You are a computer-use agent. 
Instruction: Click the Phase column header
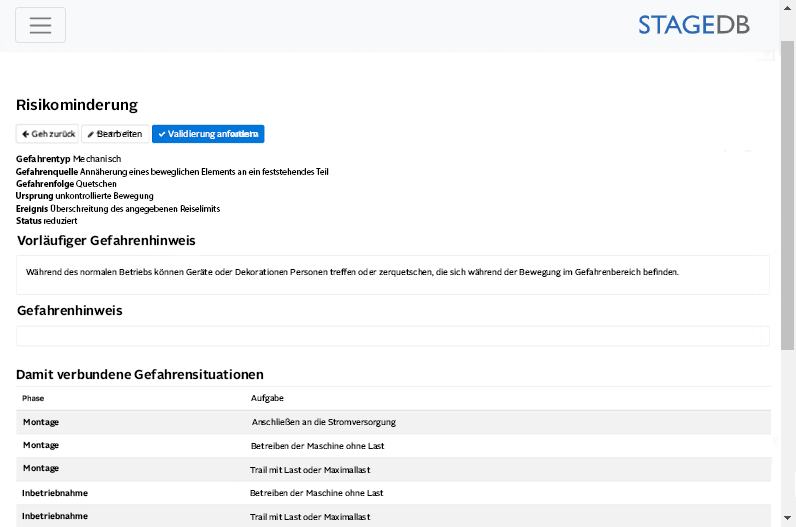(33, 398)
